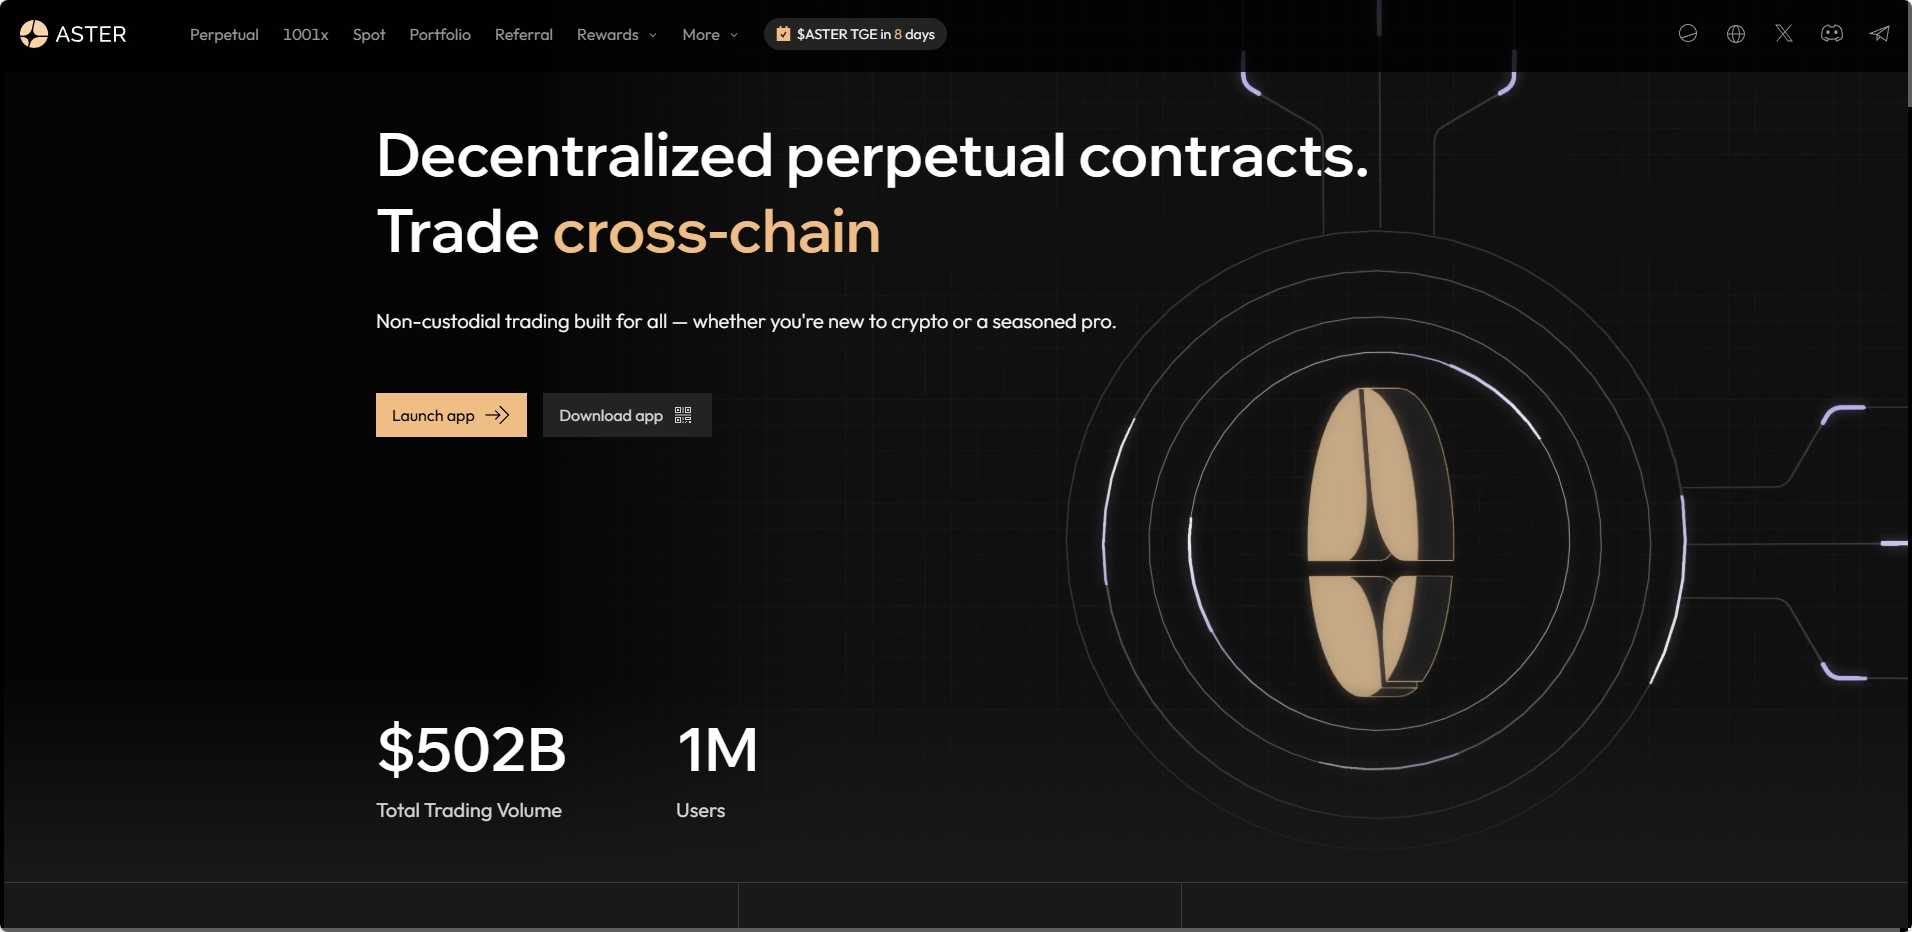Click the Aster logo icon
Image resolution: width=1912 pixels, height=932 pixels.
(x=34, y=34)
